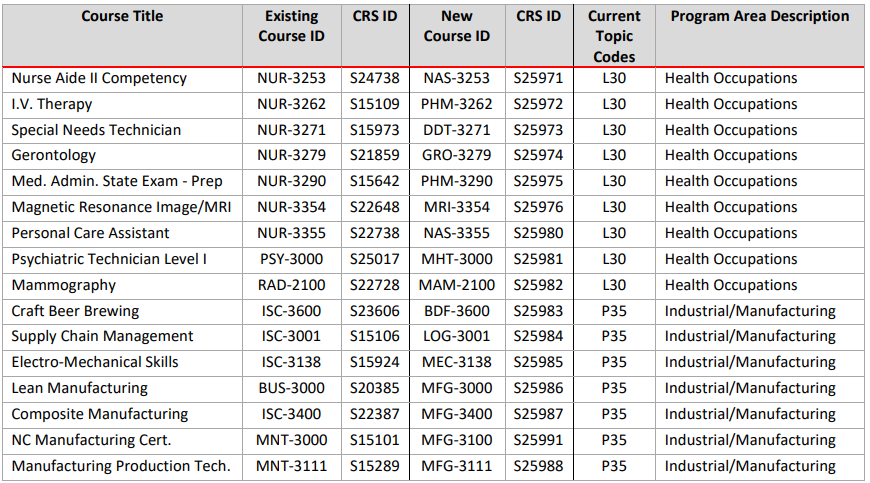Click the Special Needs Technician row title

tap(96, 130)
